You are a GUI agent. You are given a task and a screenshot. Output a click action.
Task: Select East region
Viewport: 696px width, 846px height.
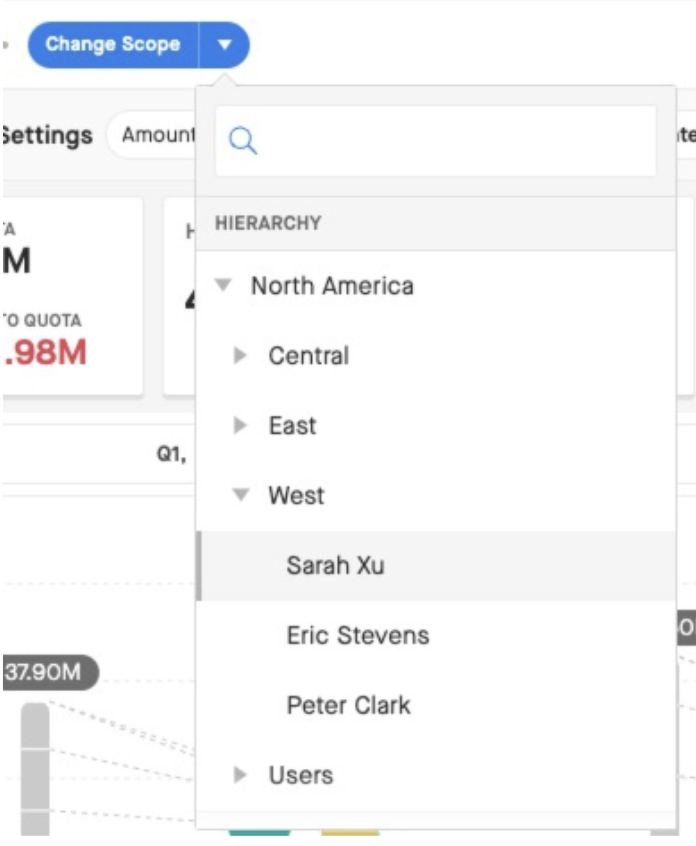[292, 426]
